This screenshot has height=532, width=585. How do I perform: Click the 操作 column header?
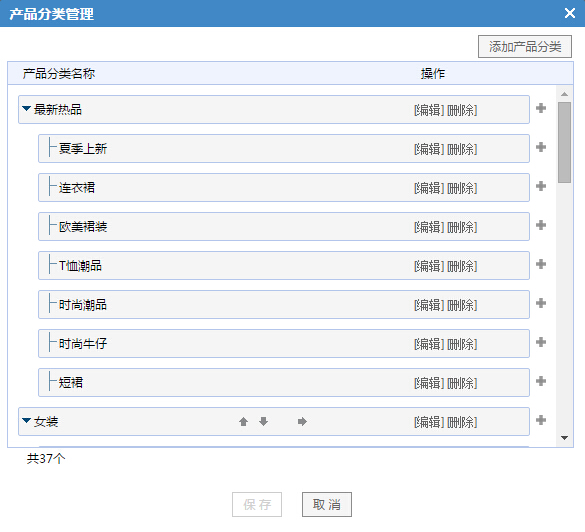(433, 73)
